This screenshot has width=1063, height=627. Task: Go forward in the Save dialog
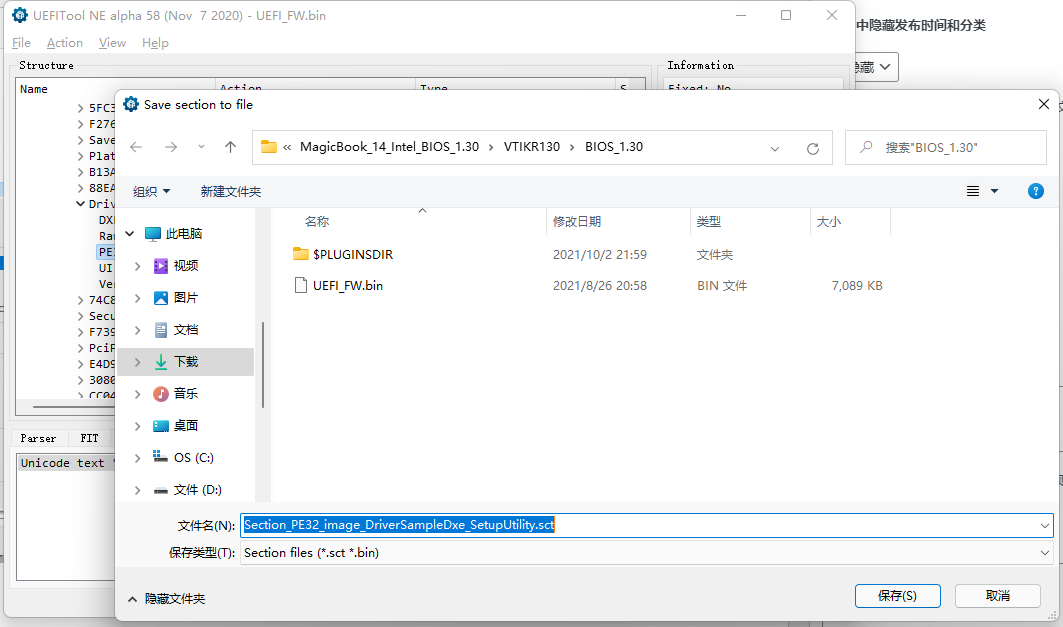pyautogui.click(x=171, y=147)
